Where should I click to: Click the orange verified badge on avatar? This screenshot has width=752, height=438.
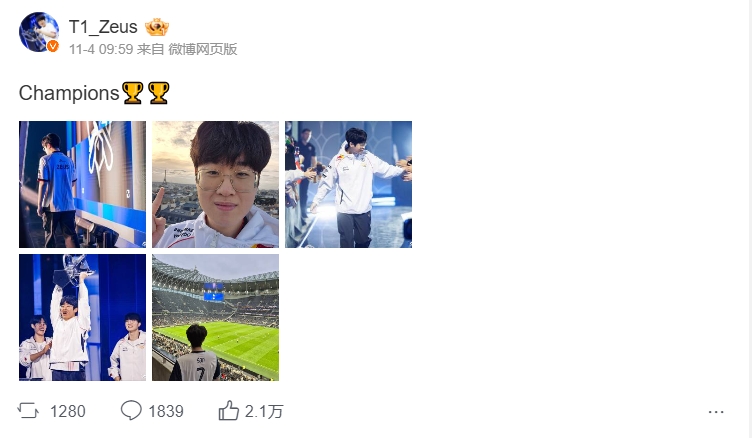(x=53, y=46)
